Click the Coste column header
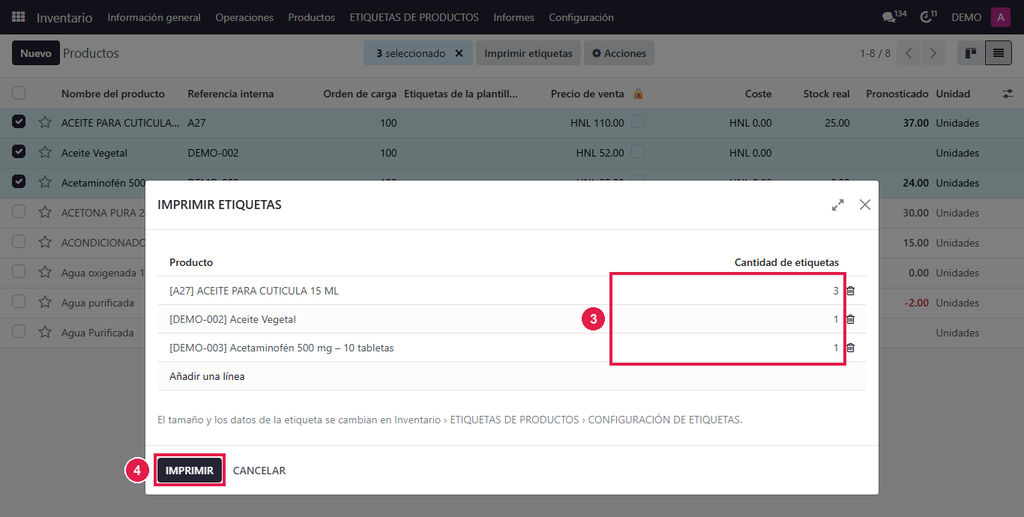Screen dimensions: 1024x517 click(758, 94)
